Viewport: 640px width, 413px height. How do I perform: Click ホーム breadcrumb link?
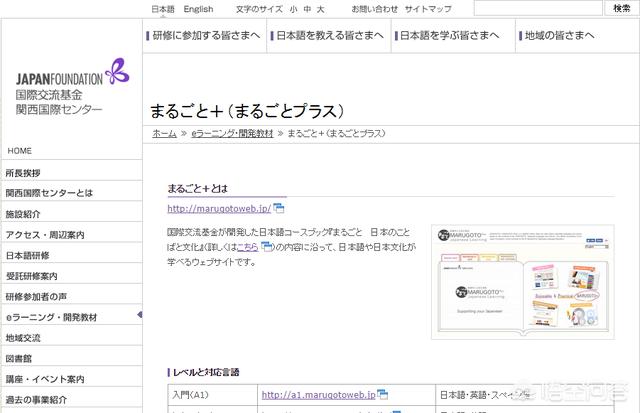(164, 133)
